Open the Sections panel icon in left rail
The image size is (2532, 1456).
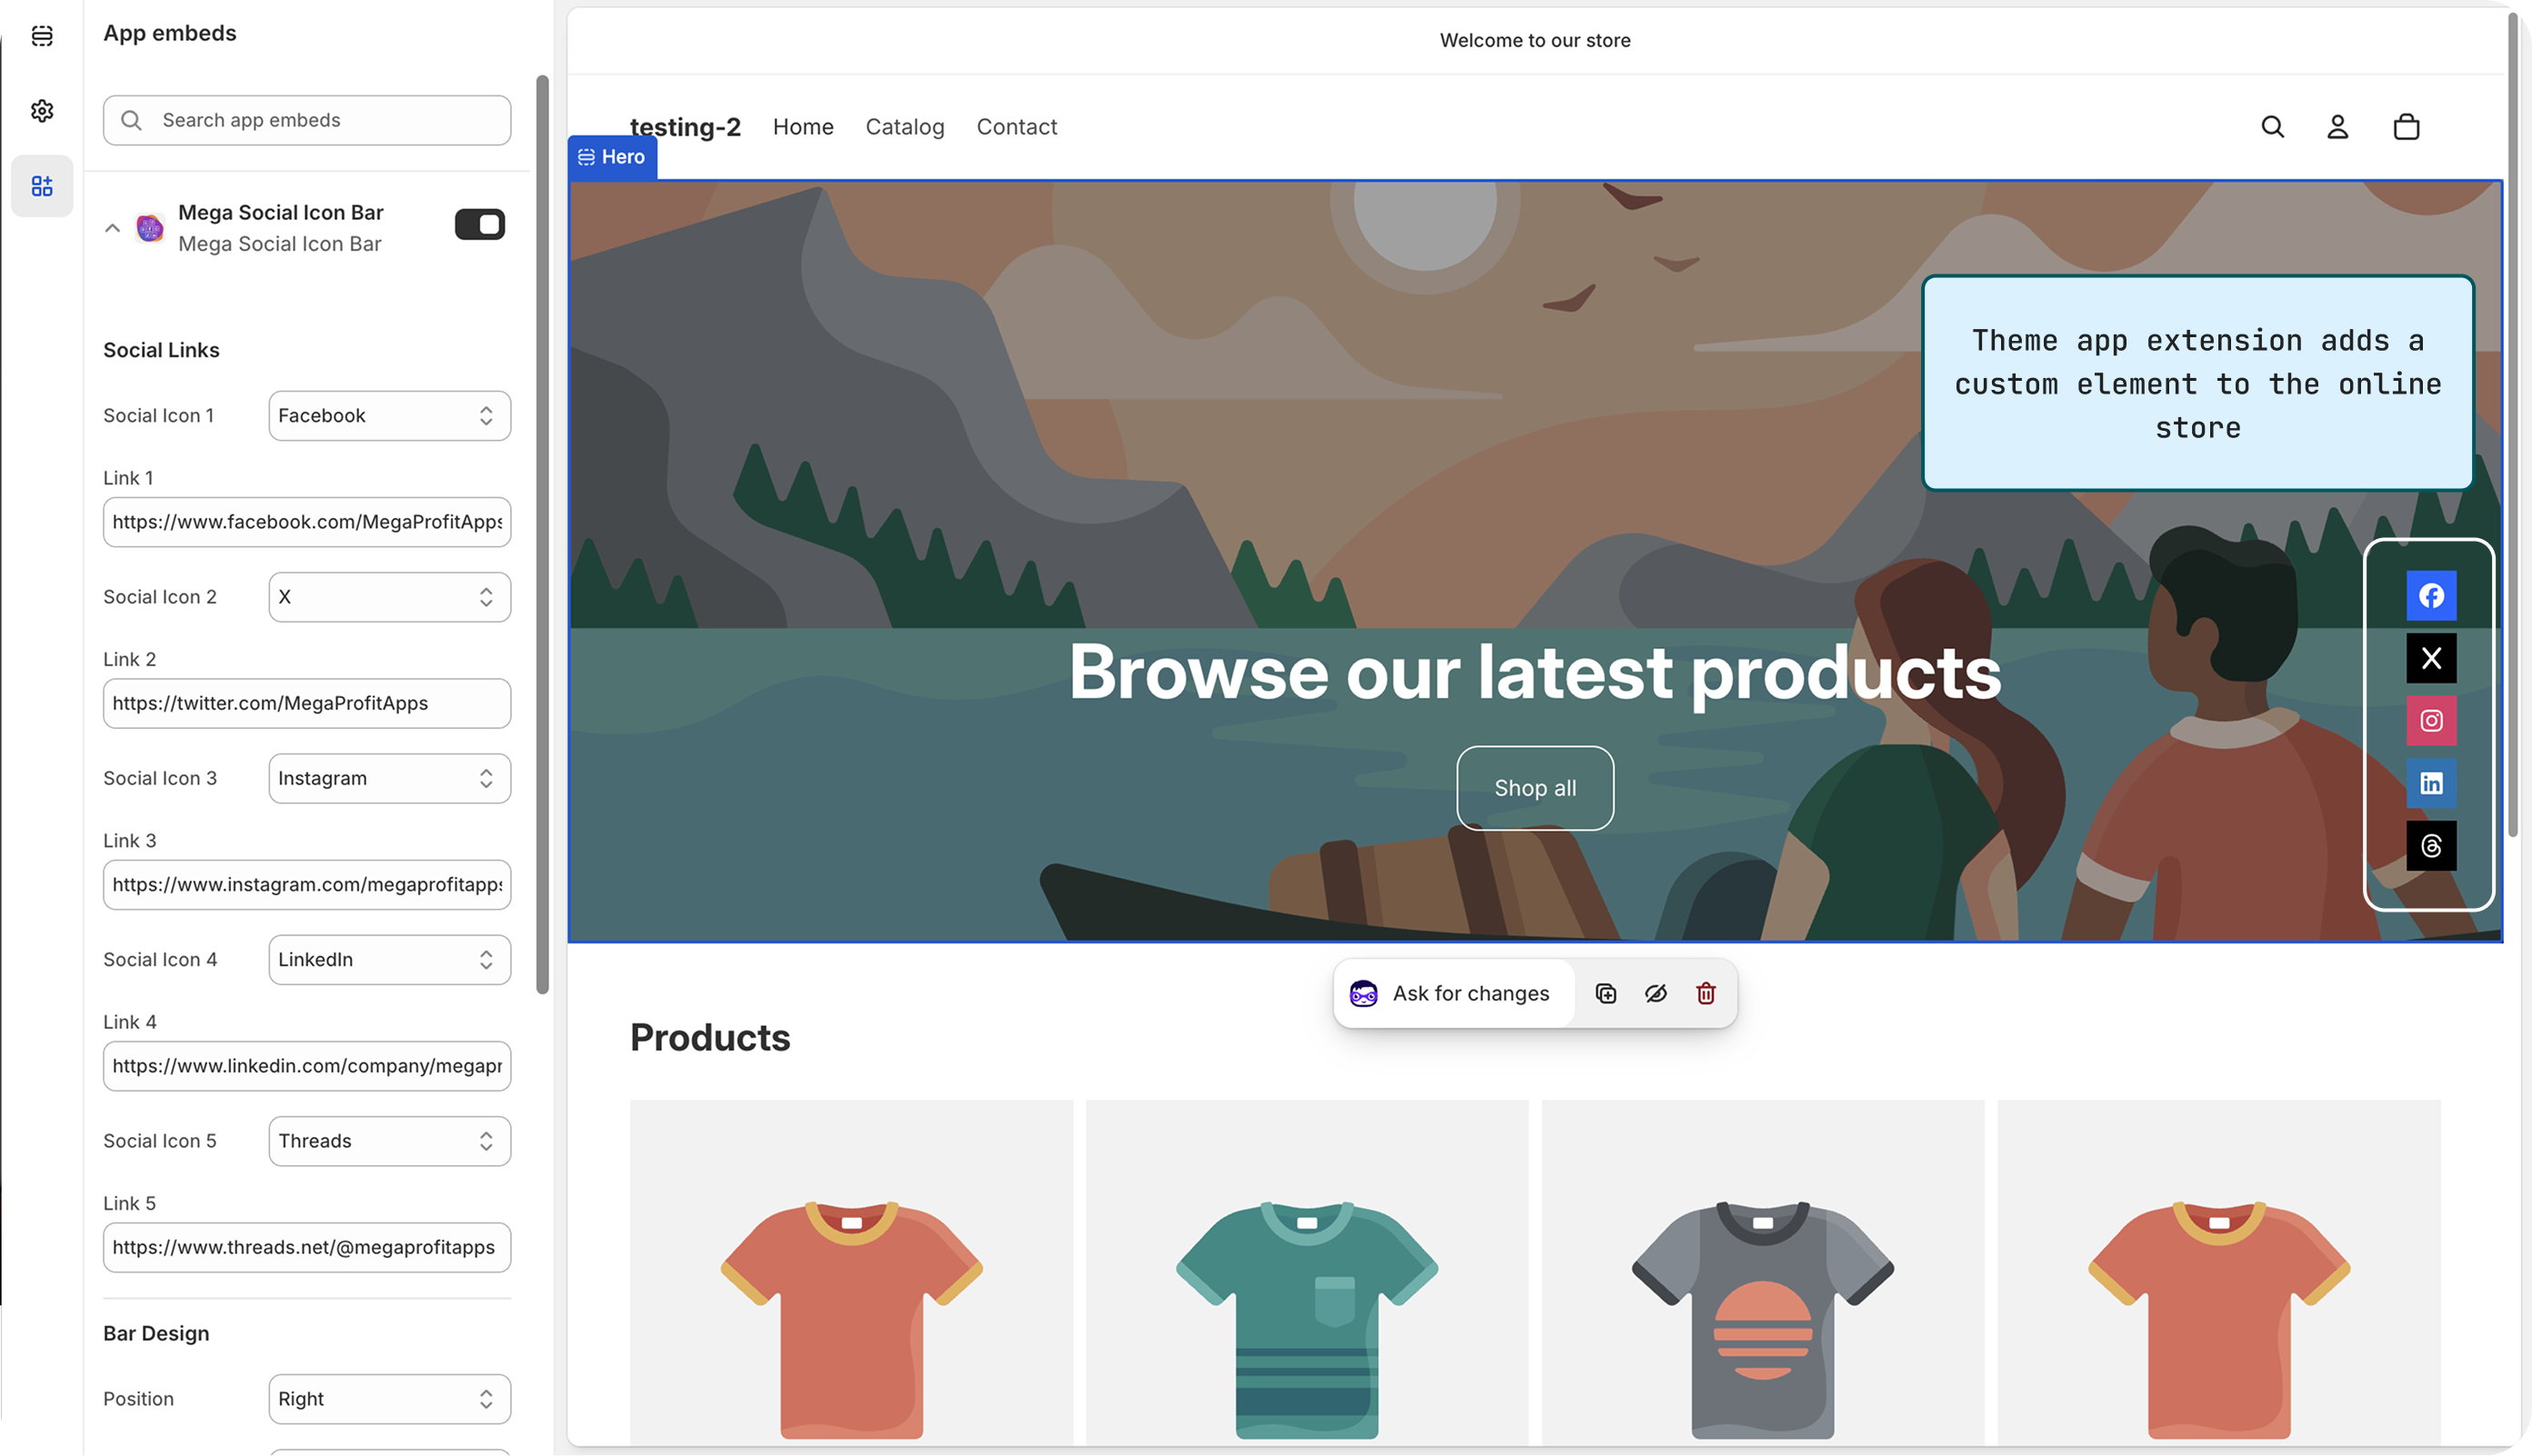[42, 36]
